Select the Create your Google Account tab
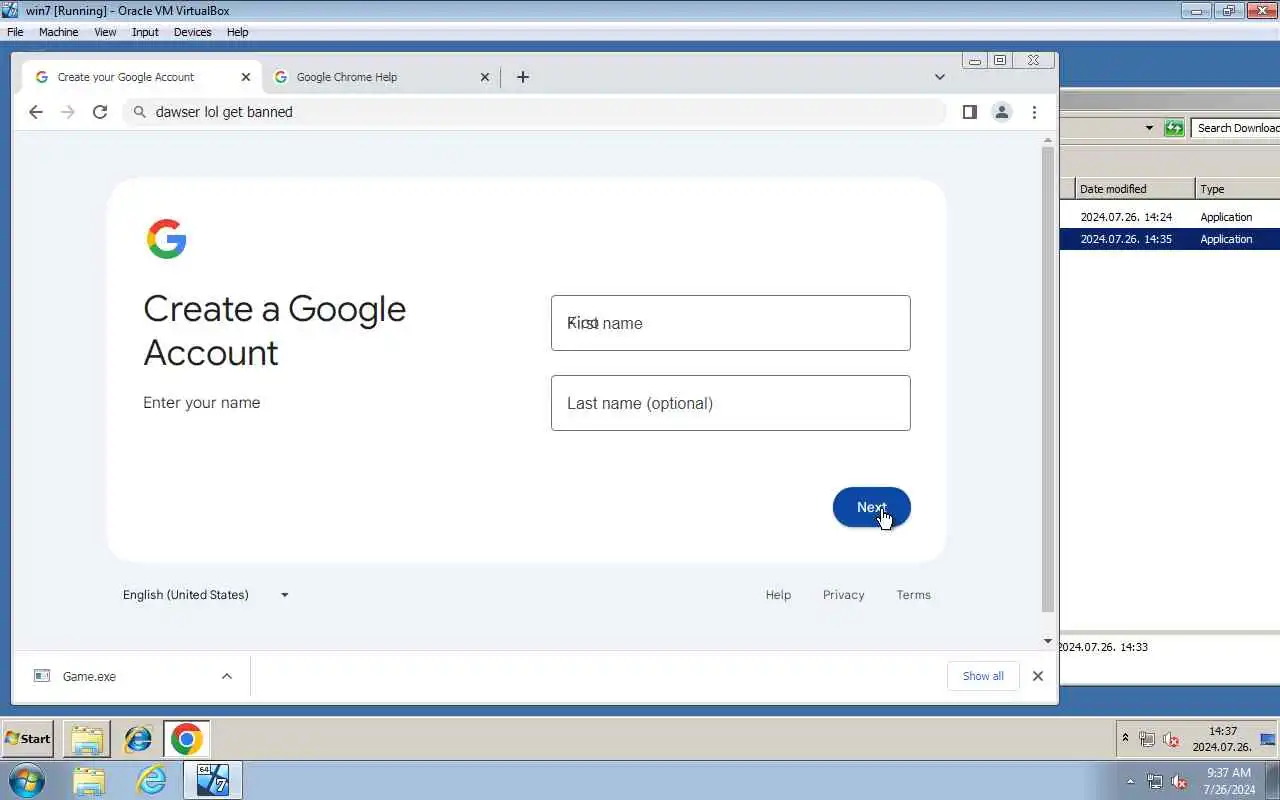Image resolution: width=1280 pixels, height=800 pixels. [x=142, y=77]
